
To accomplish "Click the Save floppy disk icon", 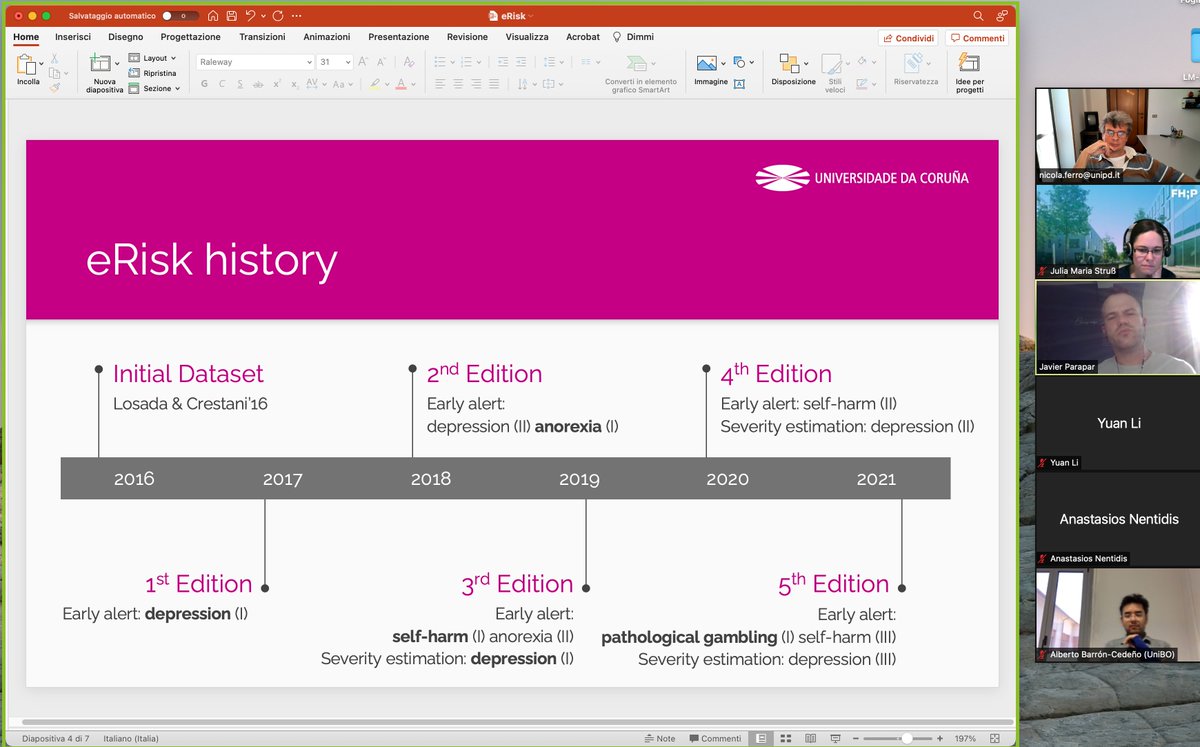I will (231, 16).
